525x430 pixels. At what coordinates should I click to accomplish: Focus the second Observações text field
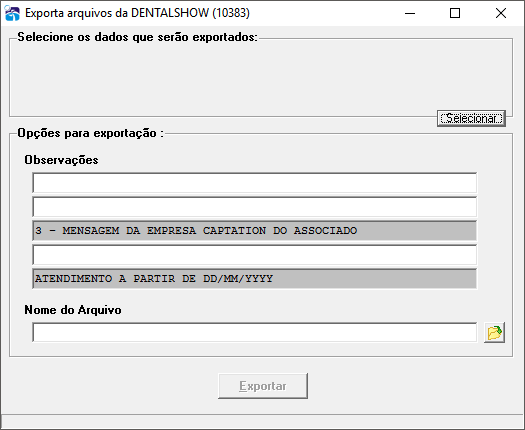(x=254, y=207)
